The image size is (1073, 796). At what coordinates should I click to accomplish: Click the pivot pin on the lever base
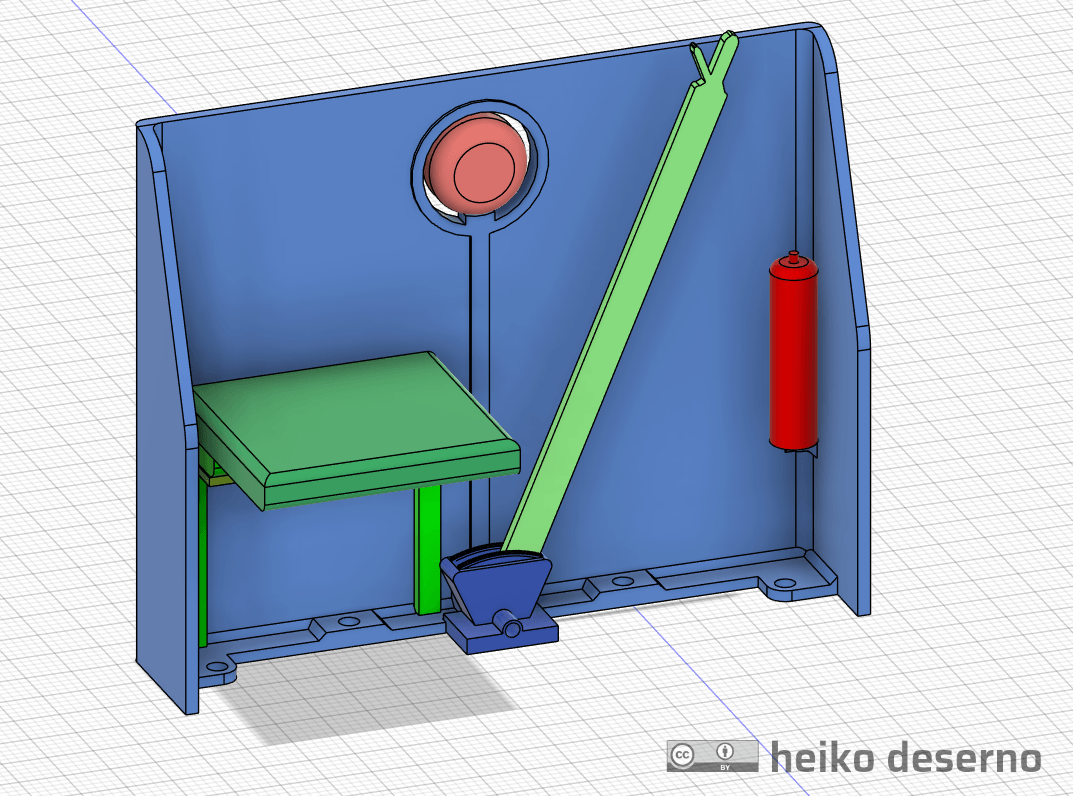(x=511, y=629)
